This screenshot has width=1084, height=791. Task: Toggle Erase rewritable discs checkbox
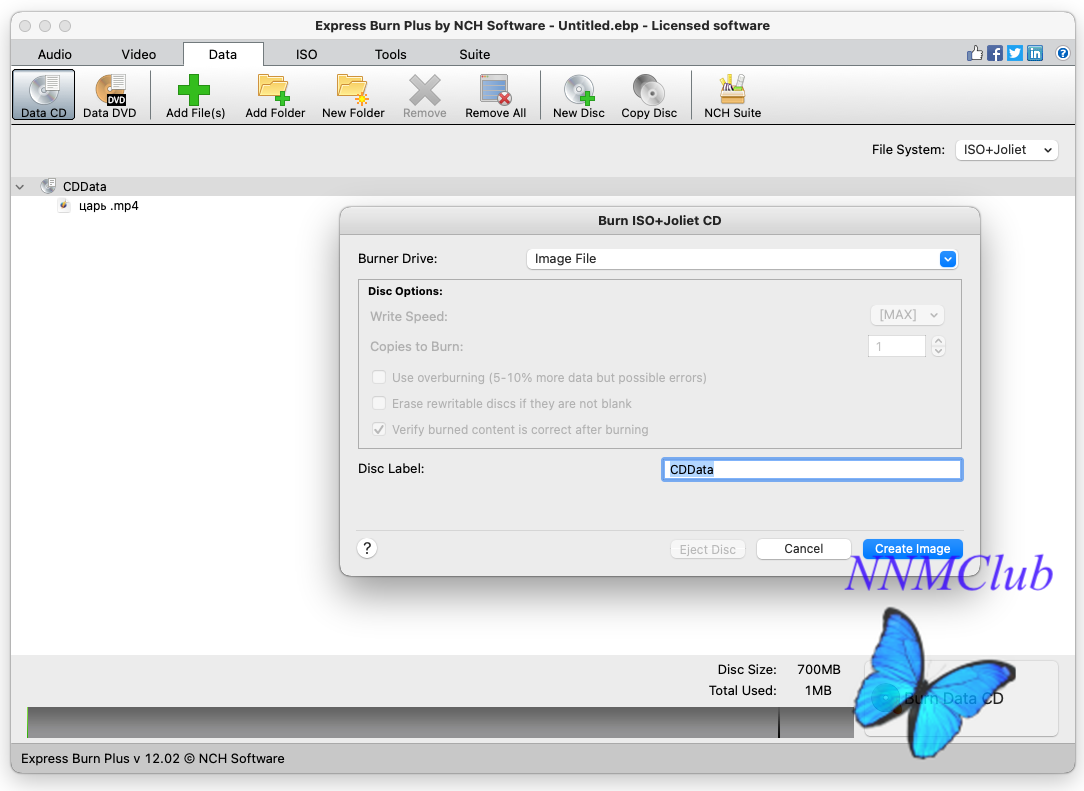[x=379, y=403]
